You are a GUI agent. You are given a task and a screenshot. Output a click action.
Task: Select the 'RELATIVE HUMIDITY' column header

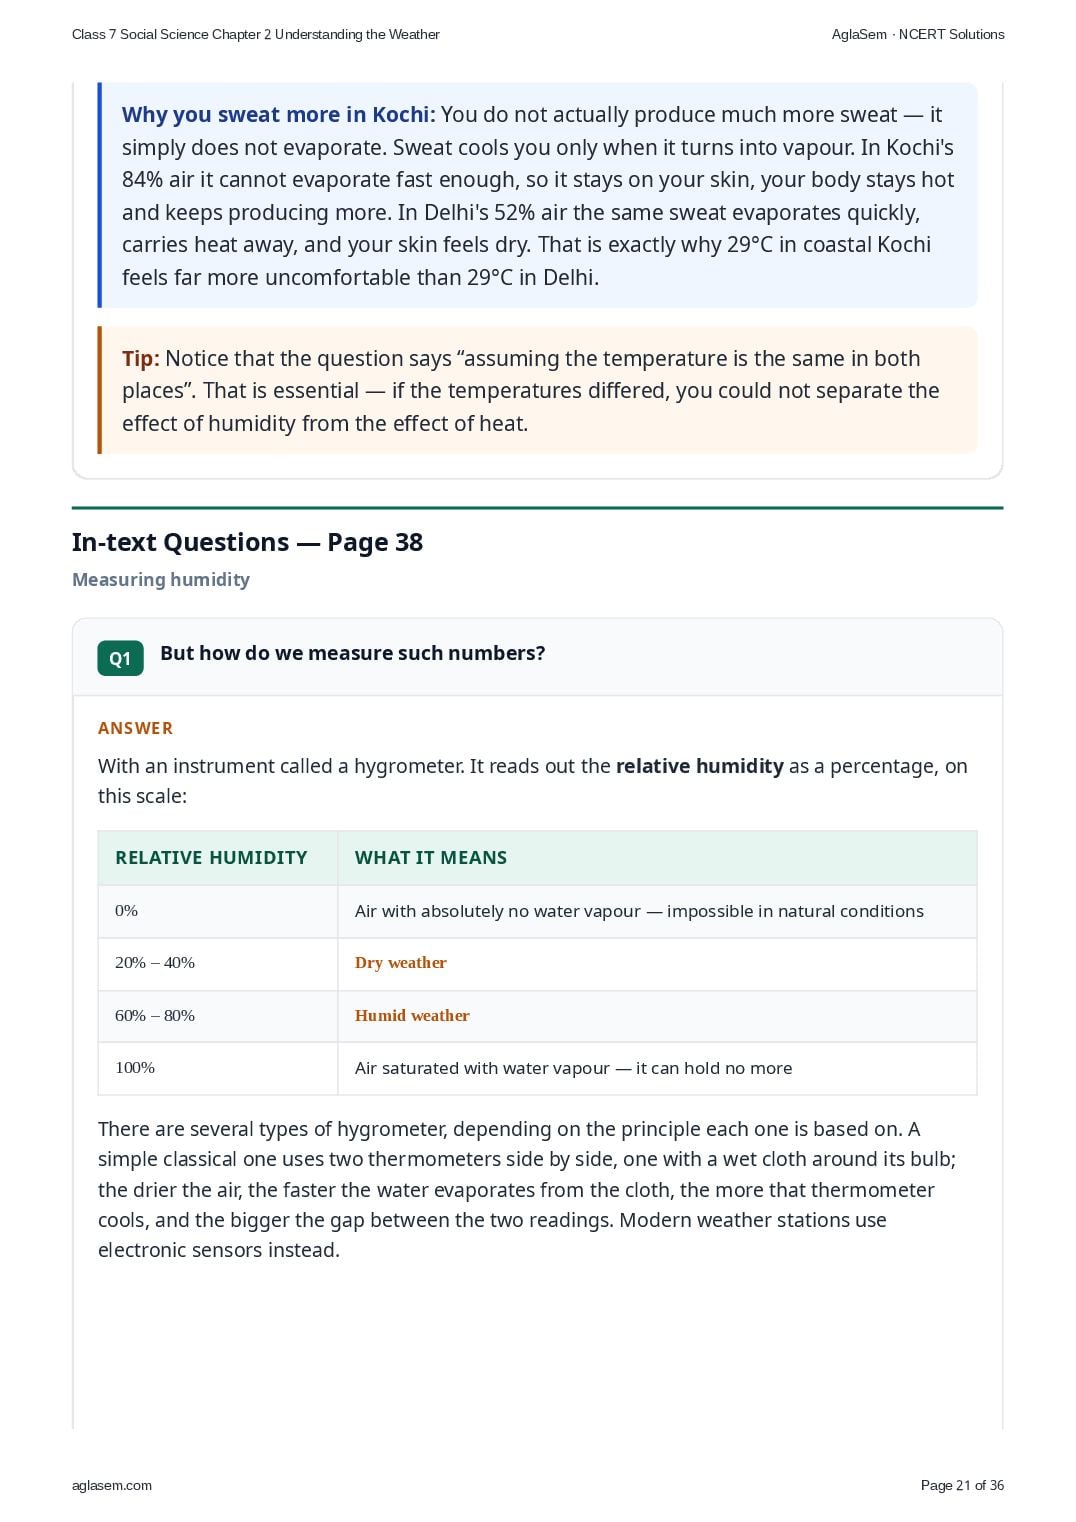(x=211, y=857)
